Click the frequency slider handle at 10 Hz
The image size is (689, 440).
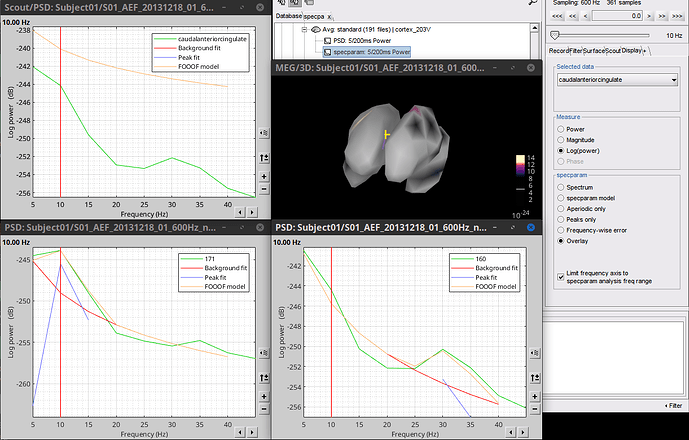point(555,35)
